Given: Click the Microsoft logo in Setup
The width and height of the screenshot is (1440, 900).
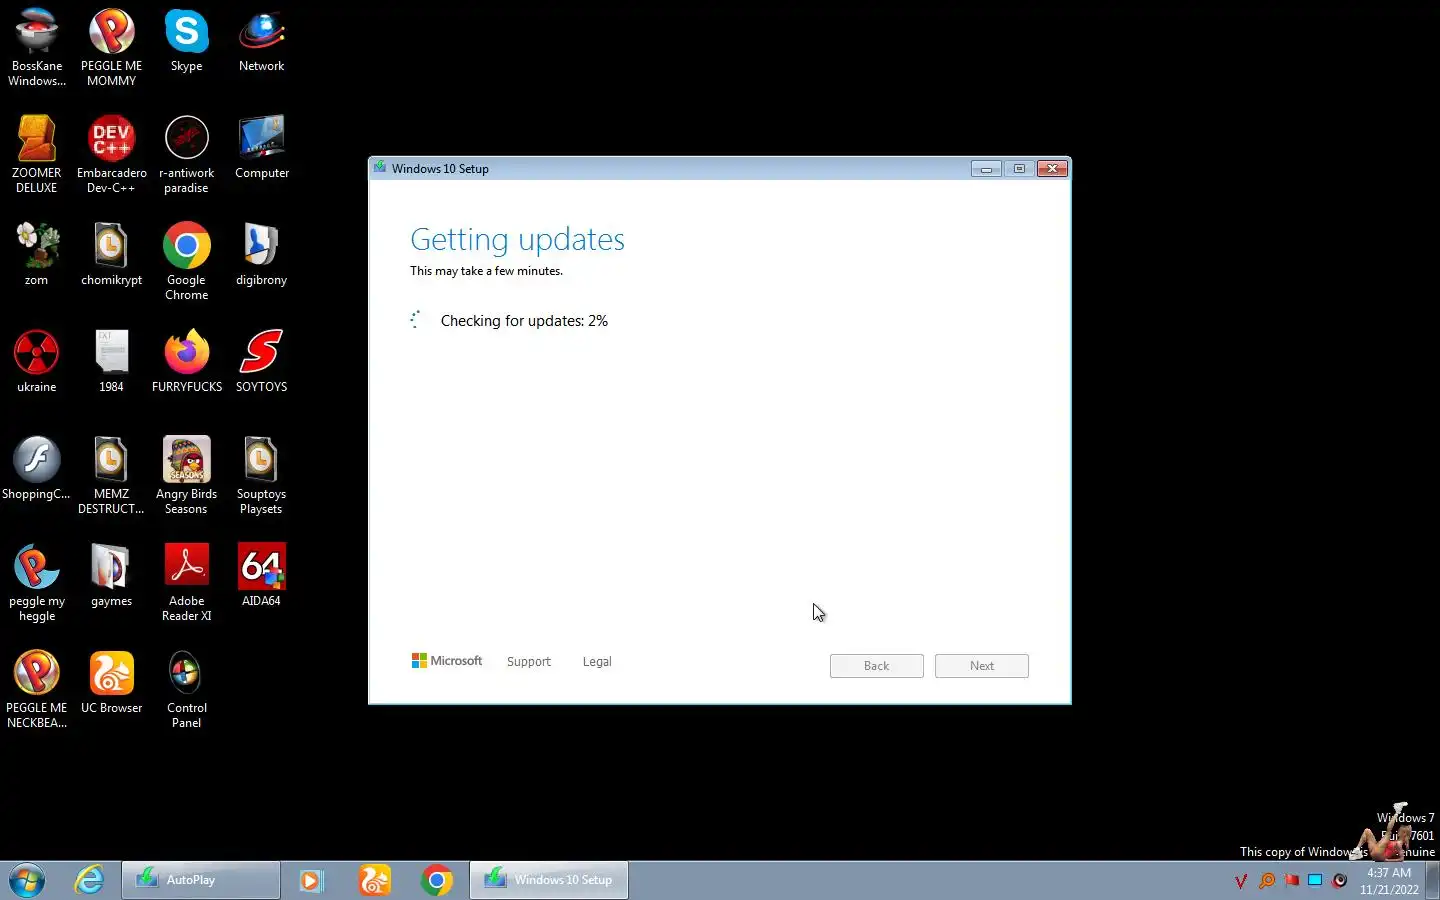Looking at the screenshot, I should point(447,661).
